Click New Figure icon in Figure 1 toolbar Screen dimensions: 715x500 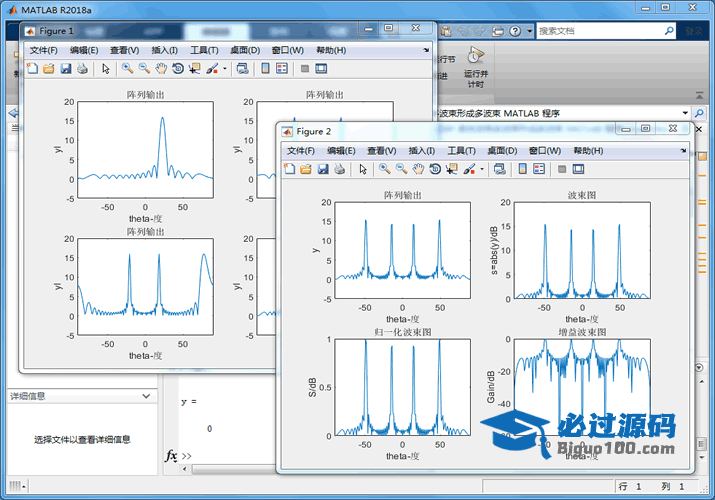[x=32, y=69]
